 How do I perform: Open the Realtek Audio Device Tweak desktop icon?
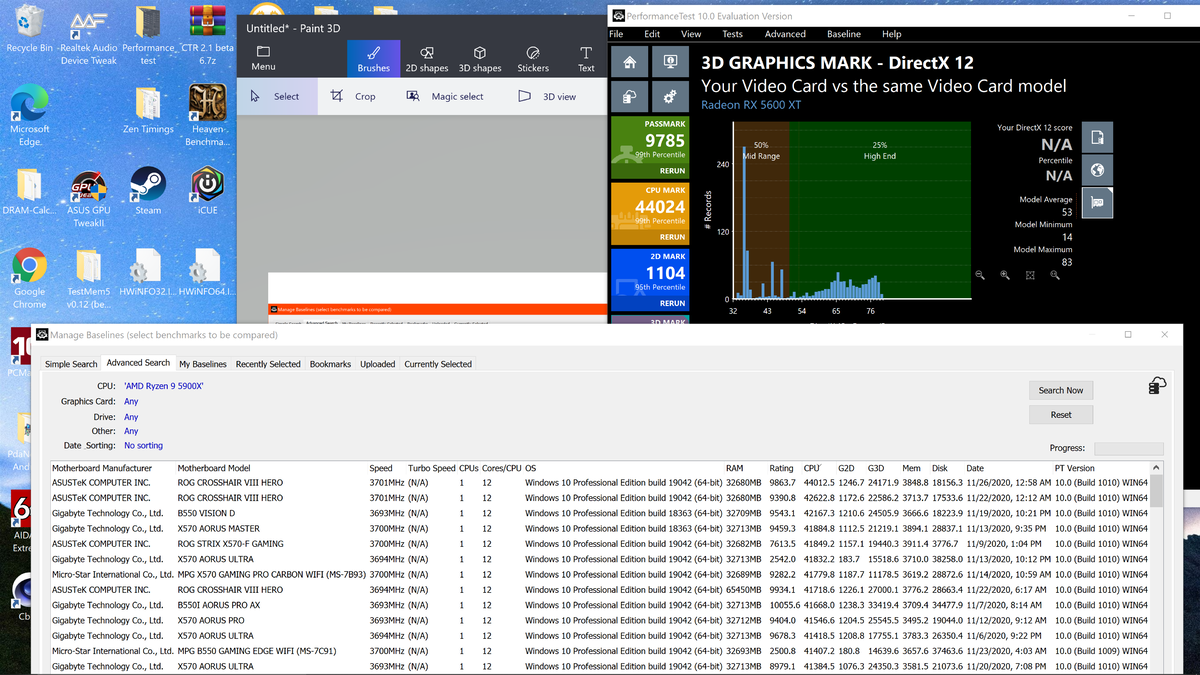88,35
